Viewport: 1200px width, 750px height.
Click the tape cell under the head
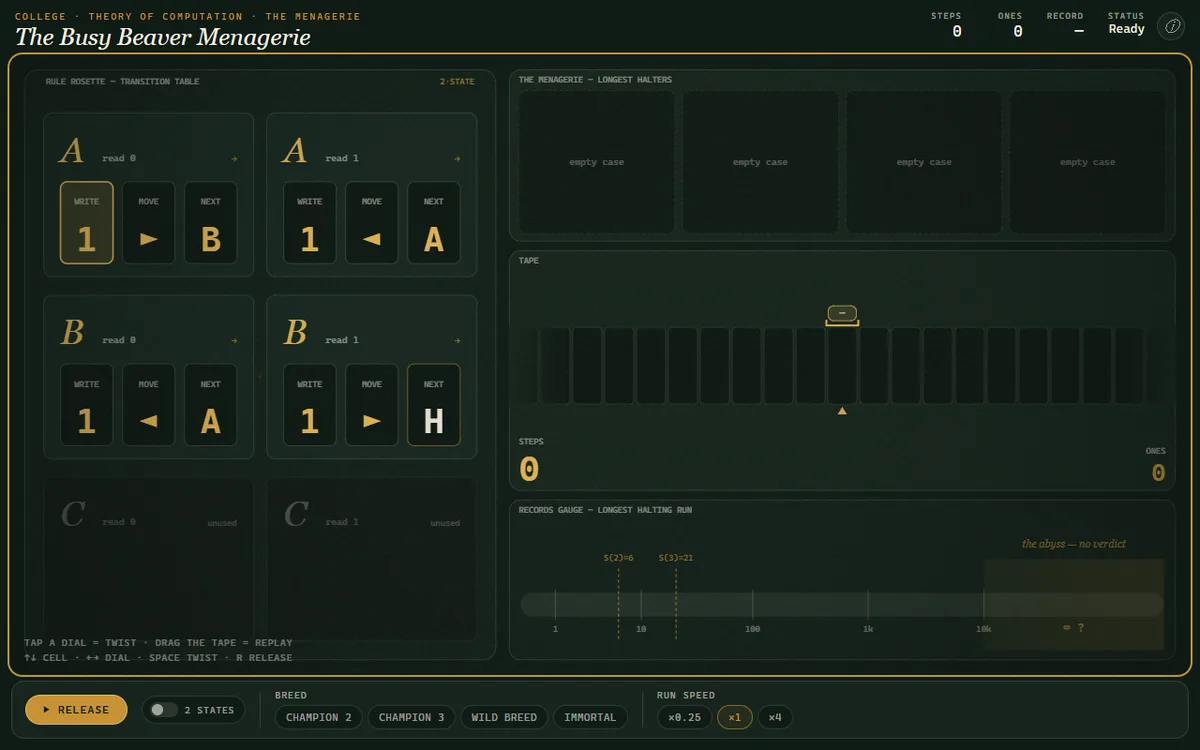pyautogui.click(x=842, y=365)
